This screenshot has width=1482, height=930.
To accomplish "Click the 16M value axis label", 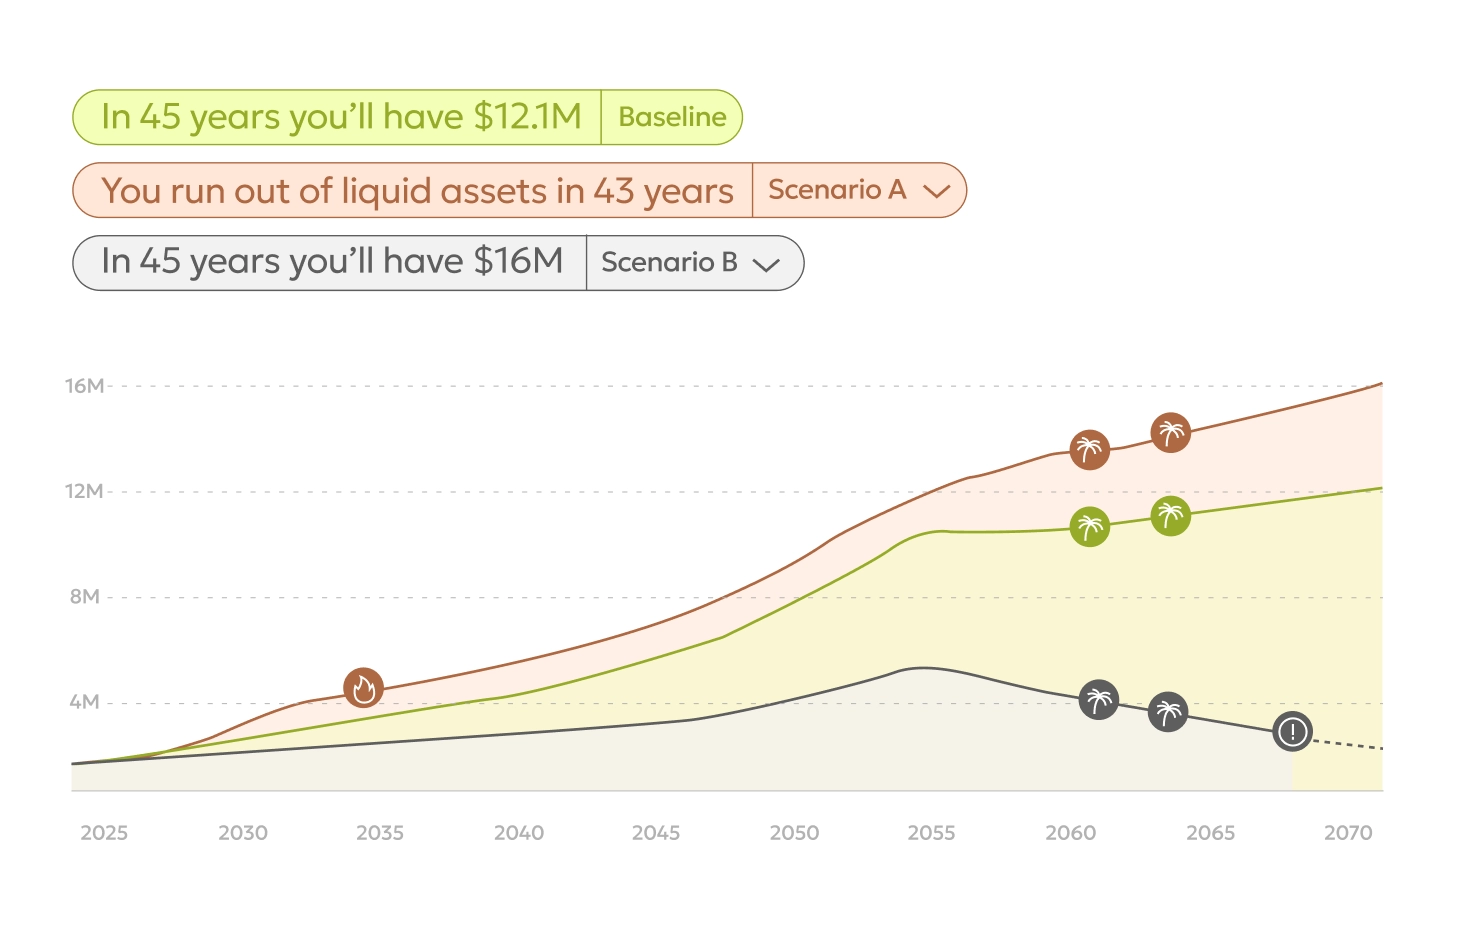I will pos(85,386).
